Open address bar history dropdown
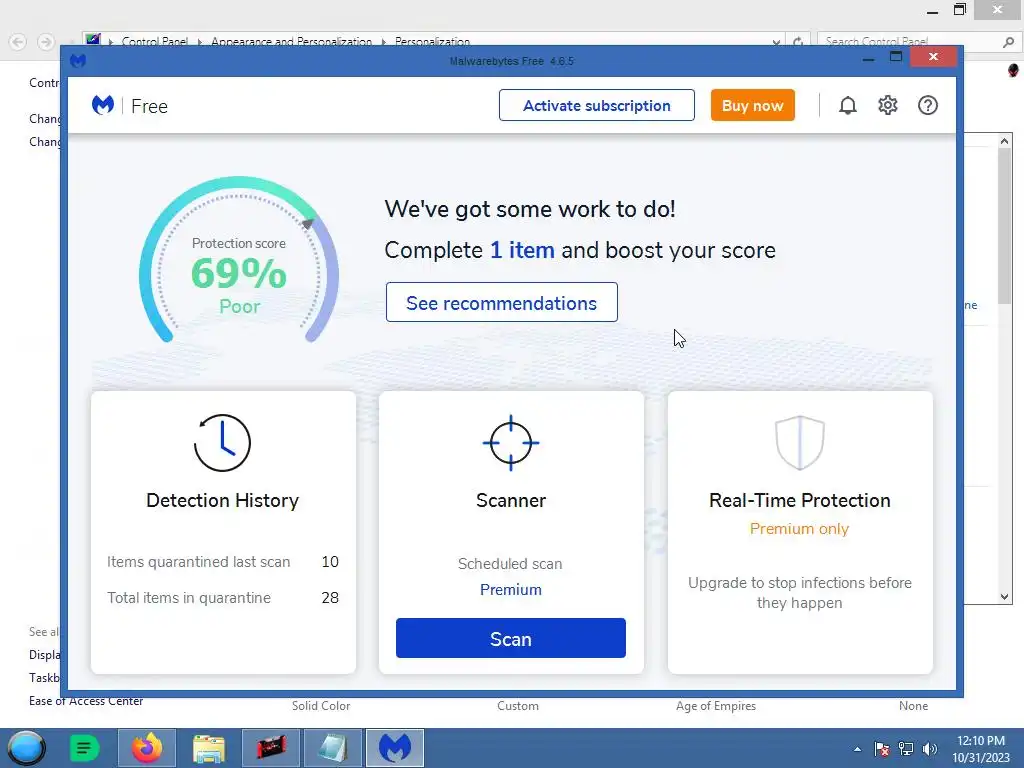Image resolution: width=1024 pixels, height=768 pixels. point(776,42)
